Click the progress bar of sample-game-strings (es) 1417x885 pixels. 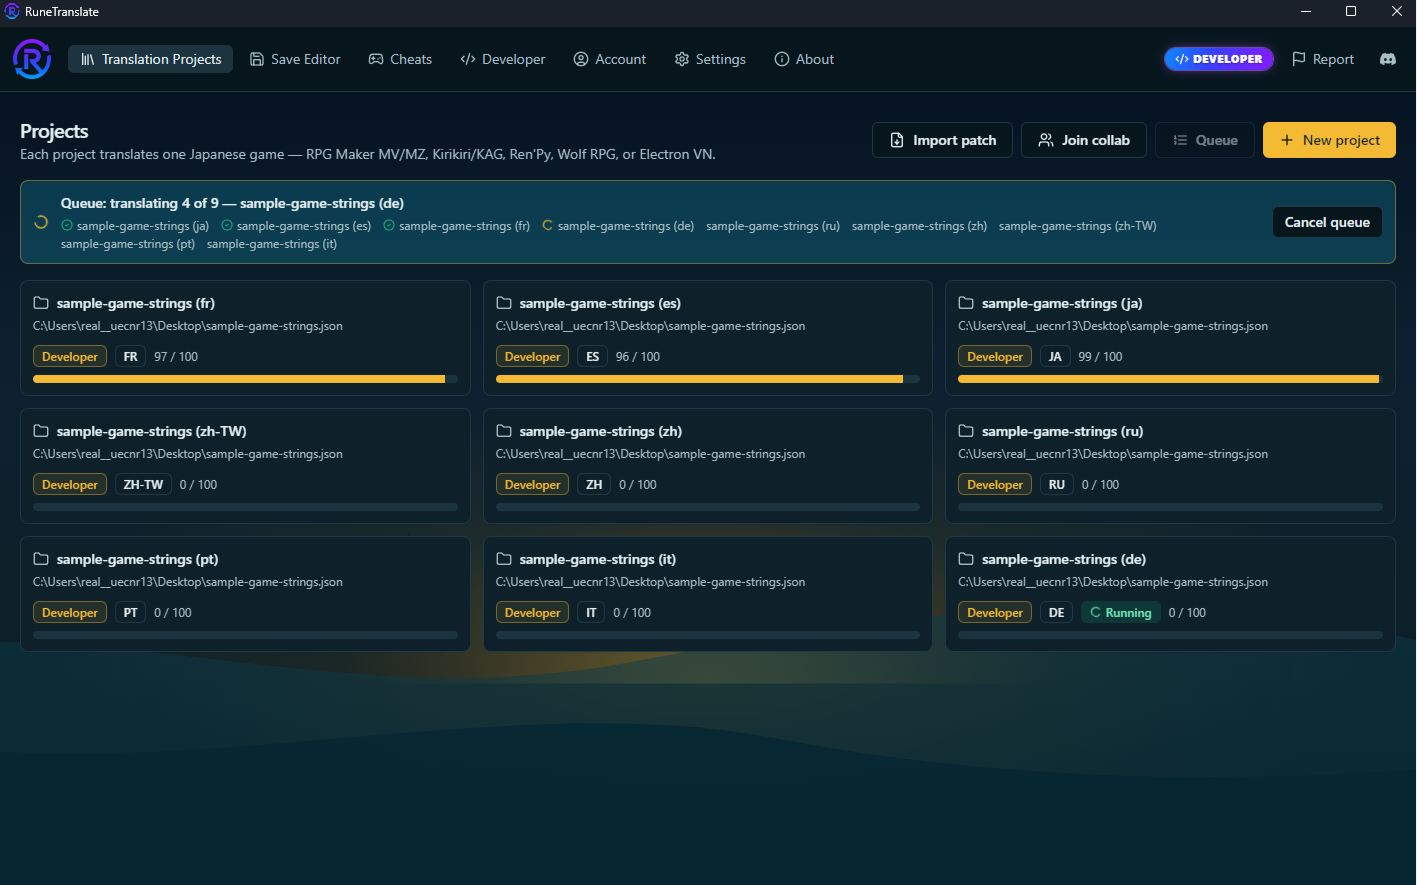(708, 379)
